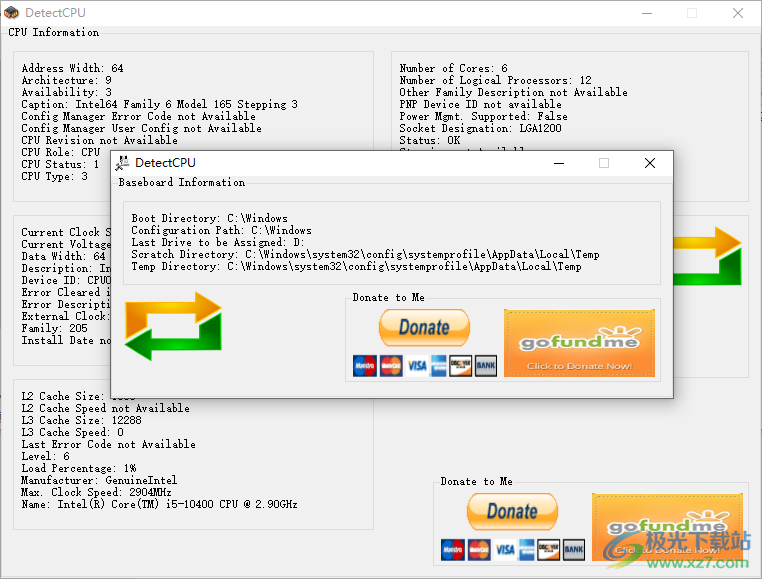The width and height of the screenshot is (762, 579).
Task: Click the CPU Name line showing i5-10400
Action: tap(159, 504)
